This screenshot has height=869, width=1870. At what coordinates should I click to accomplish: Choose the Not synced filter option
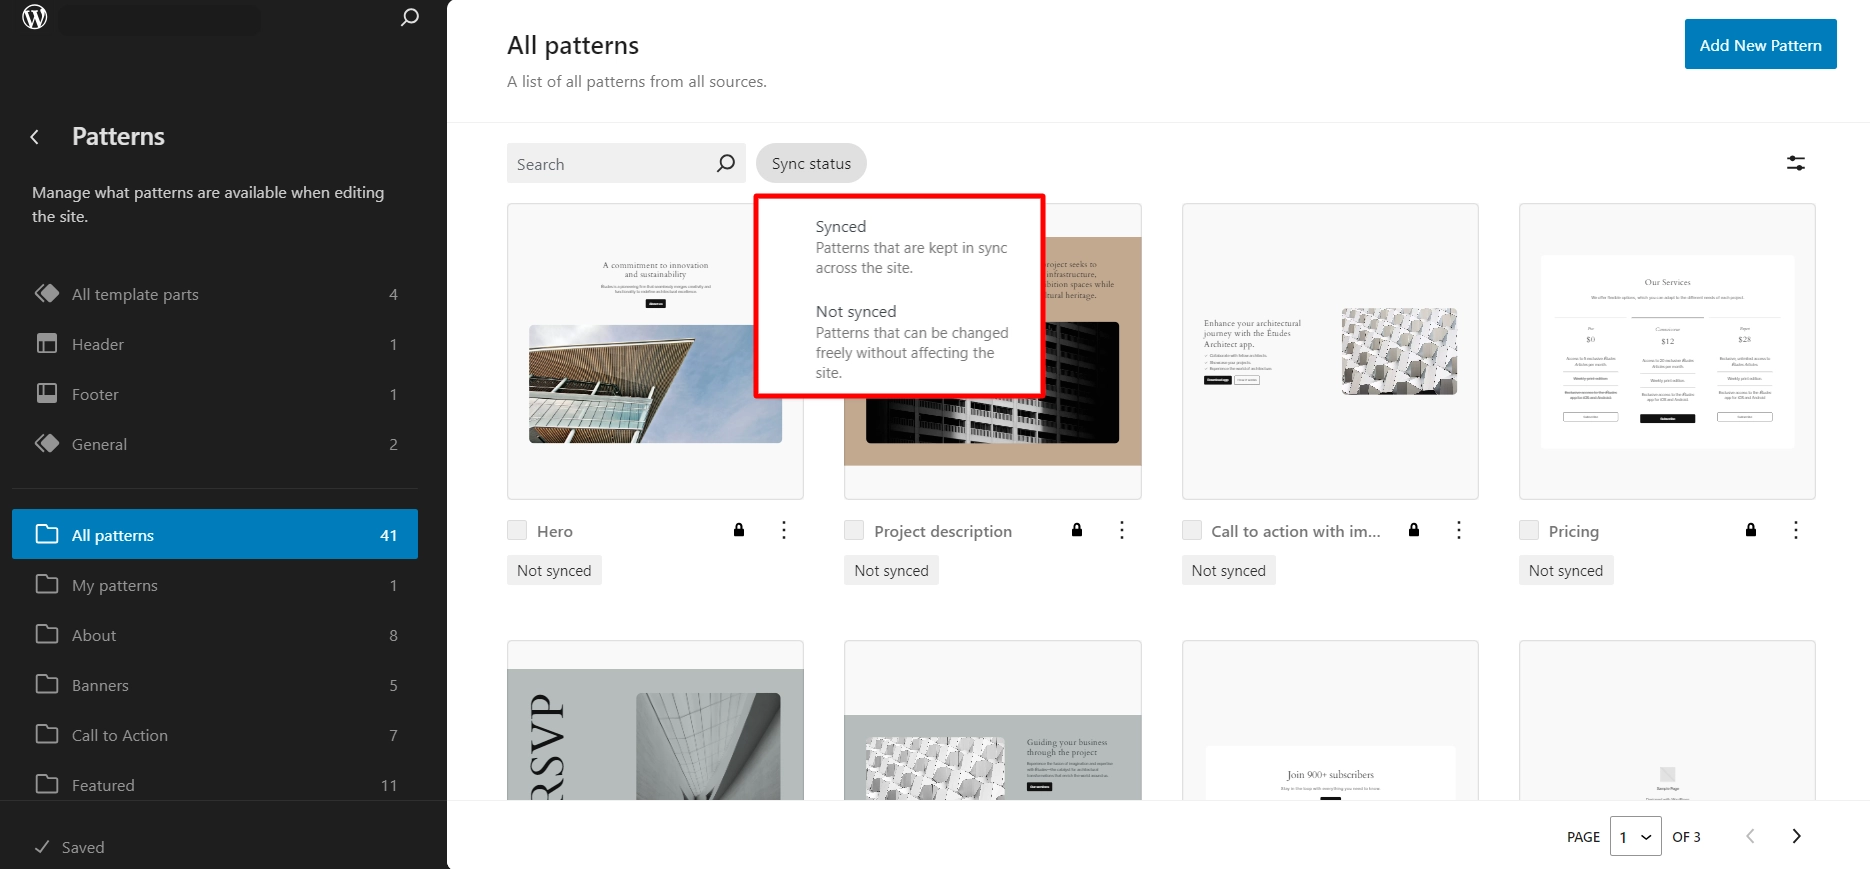(x=900, y=341)
